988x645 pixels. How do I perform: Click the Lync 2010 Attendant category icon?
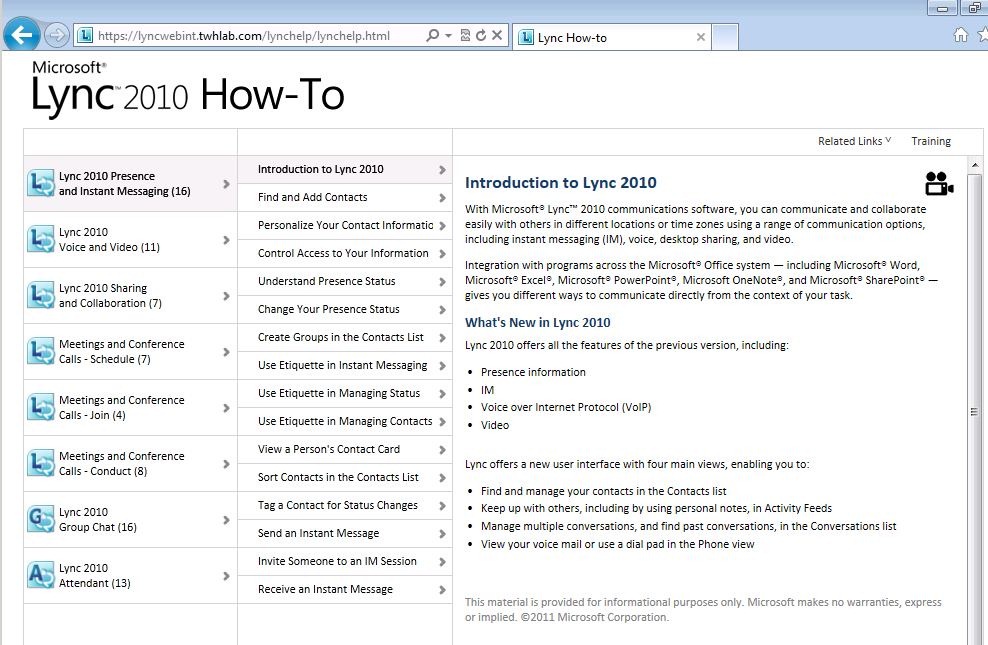41,576
